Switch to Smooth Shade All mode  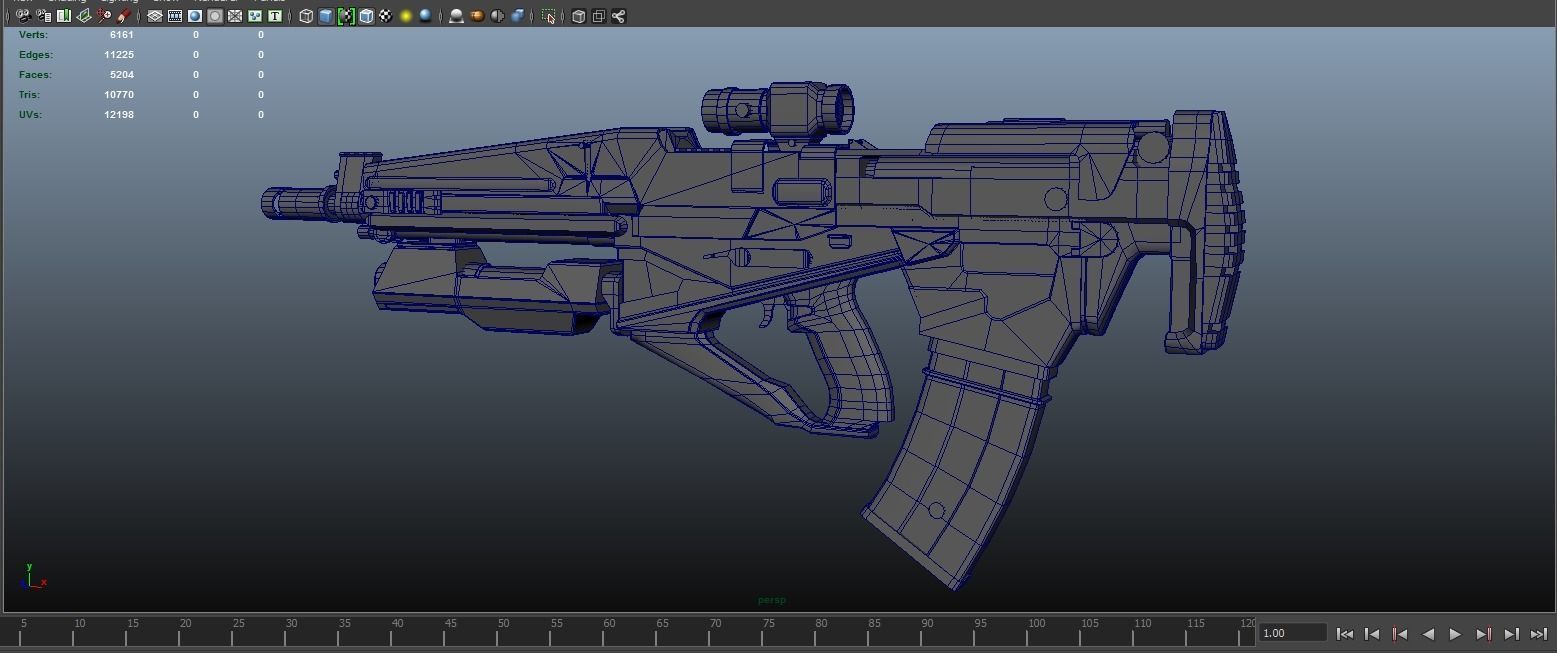pos(326,16)
